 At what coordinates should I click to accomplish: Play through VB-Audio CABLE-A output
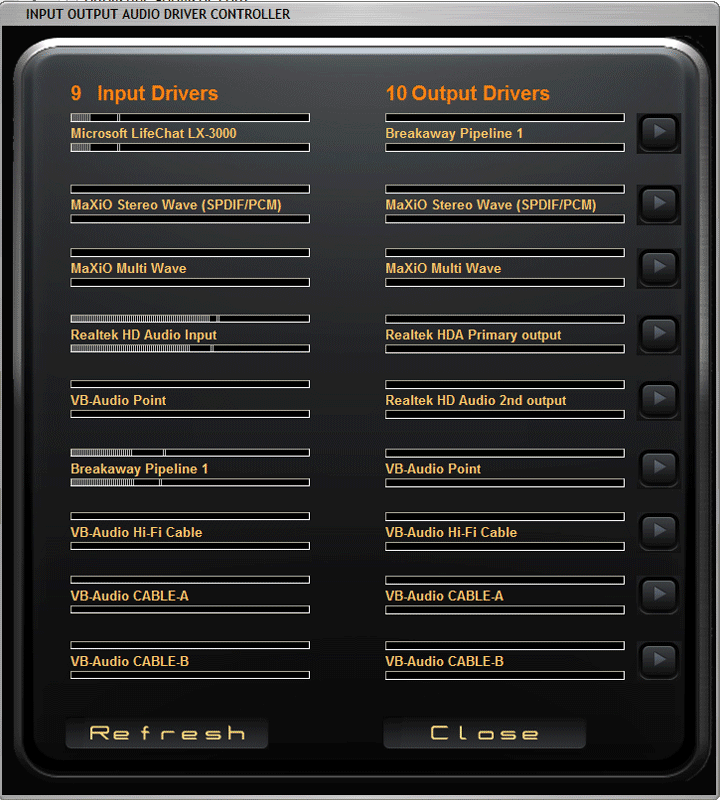658,595
